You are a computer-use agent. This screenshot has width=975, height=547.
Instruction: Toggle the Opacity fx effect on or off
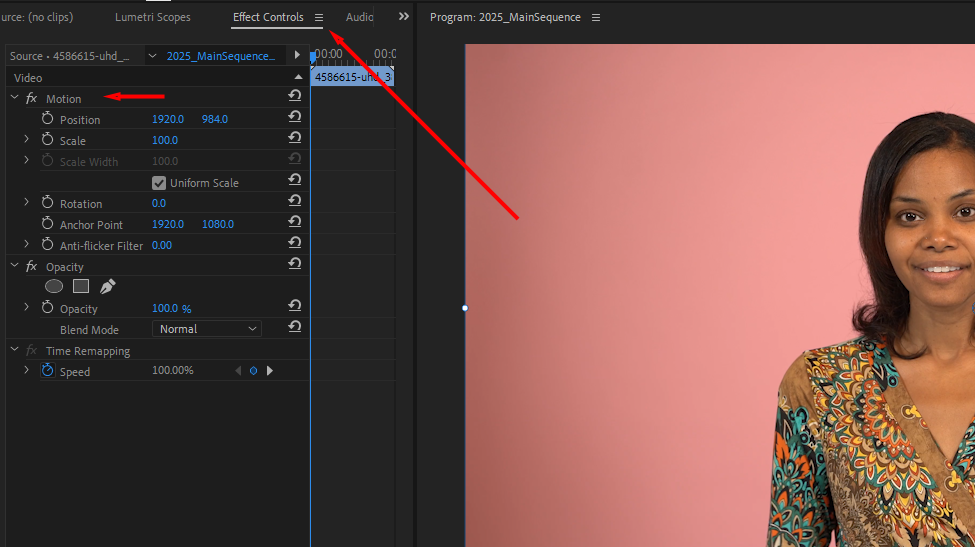31,267
